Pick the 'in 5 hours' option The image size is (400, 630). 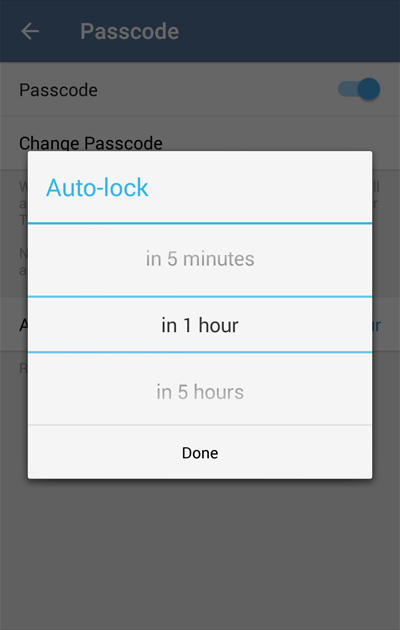tap(200, 392)
